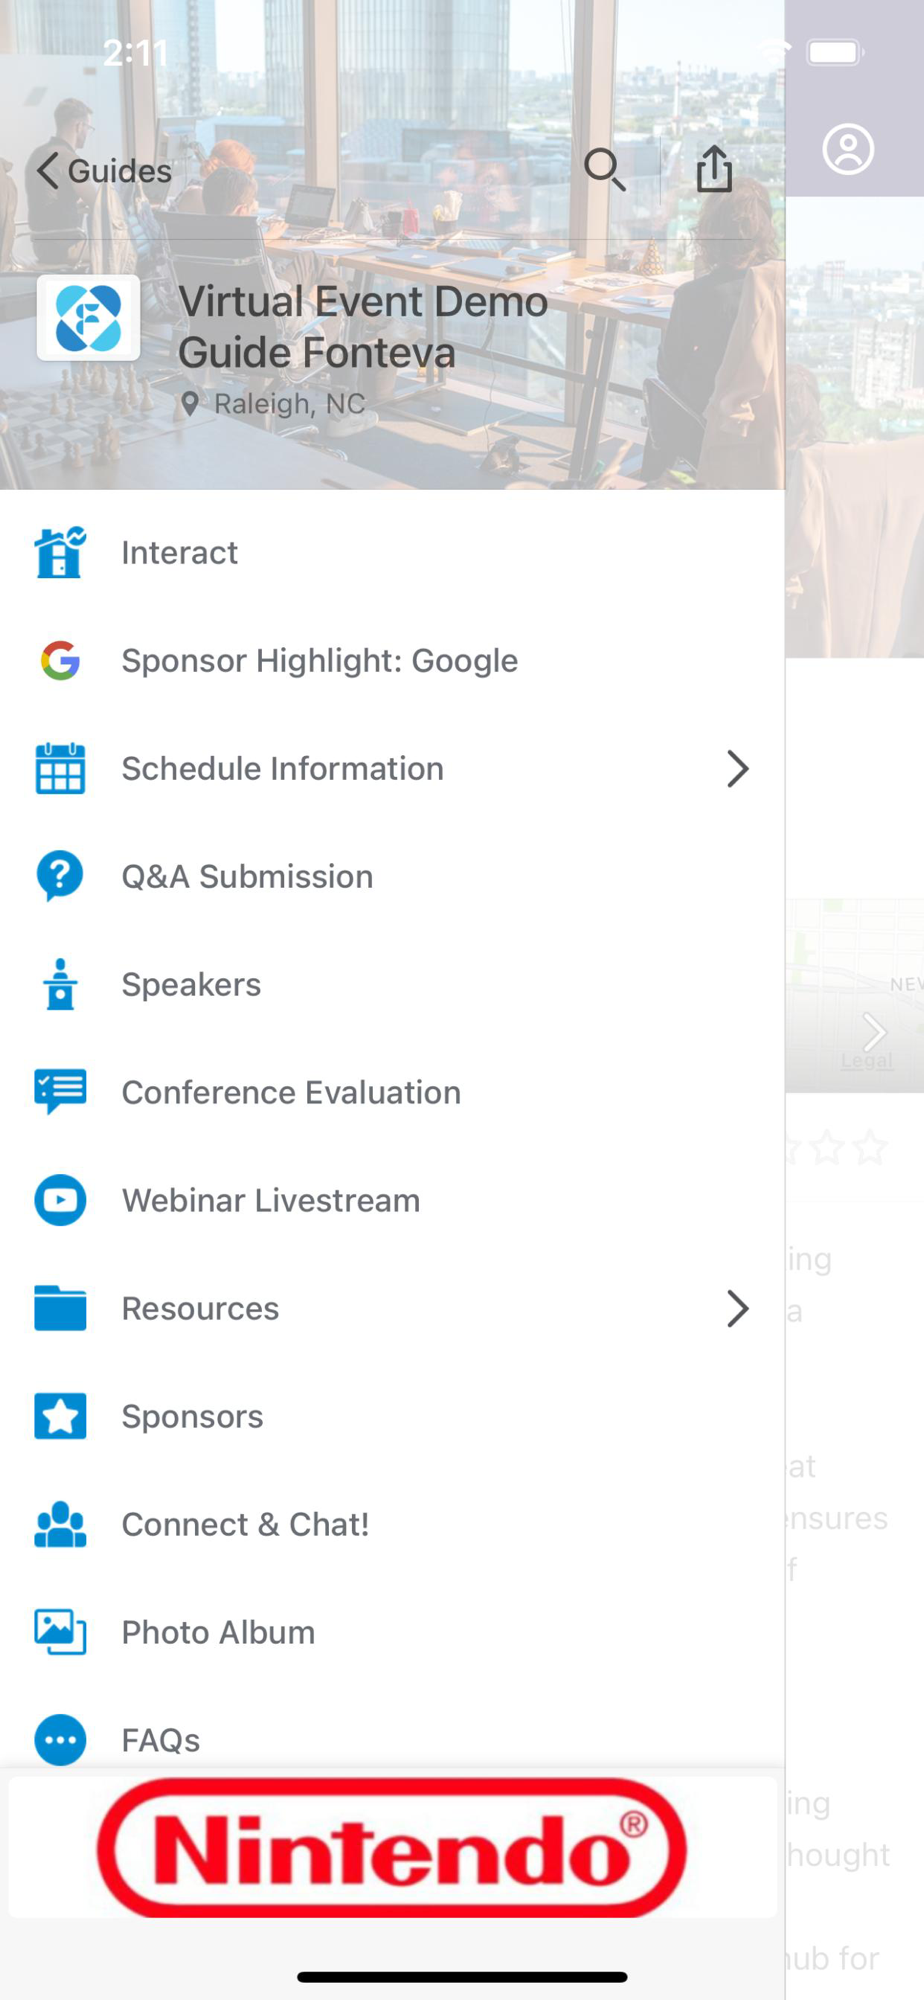Open the user profile icon
This screenshot has height=2000, width=924.
(848, 150)
